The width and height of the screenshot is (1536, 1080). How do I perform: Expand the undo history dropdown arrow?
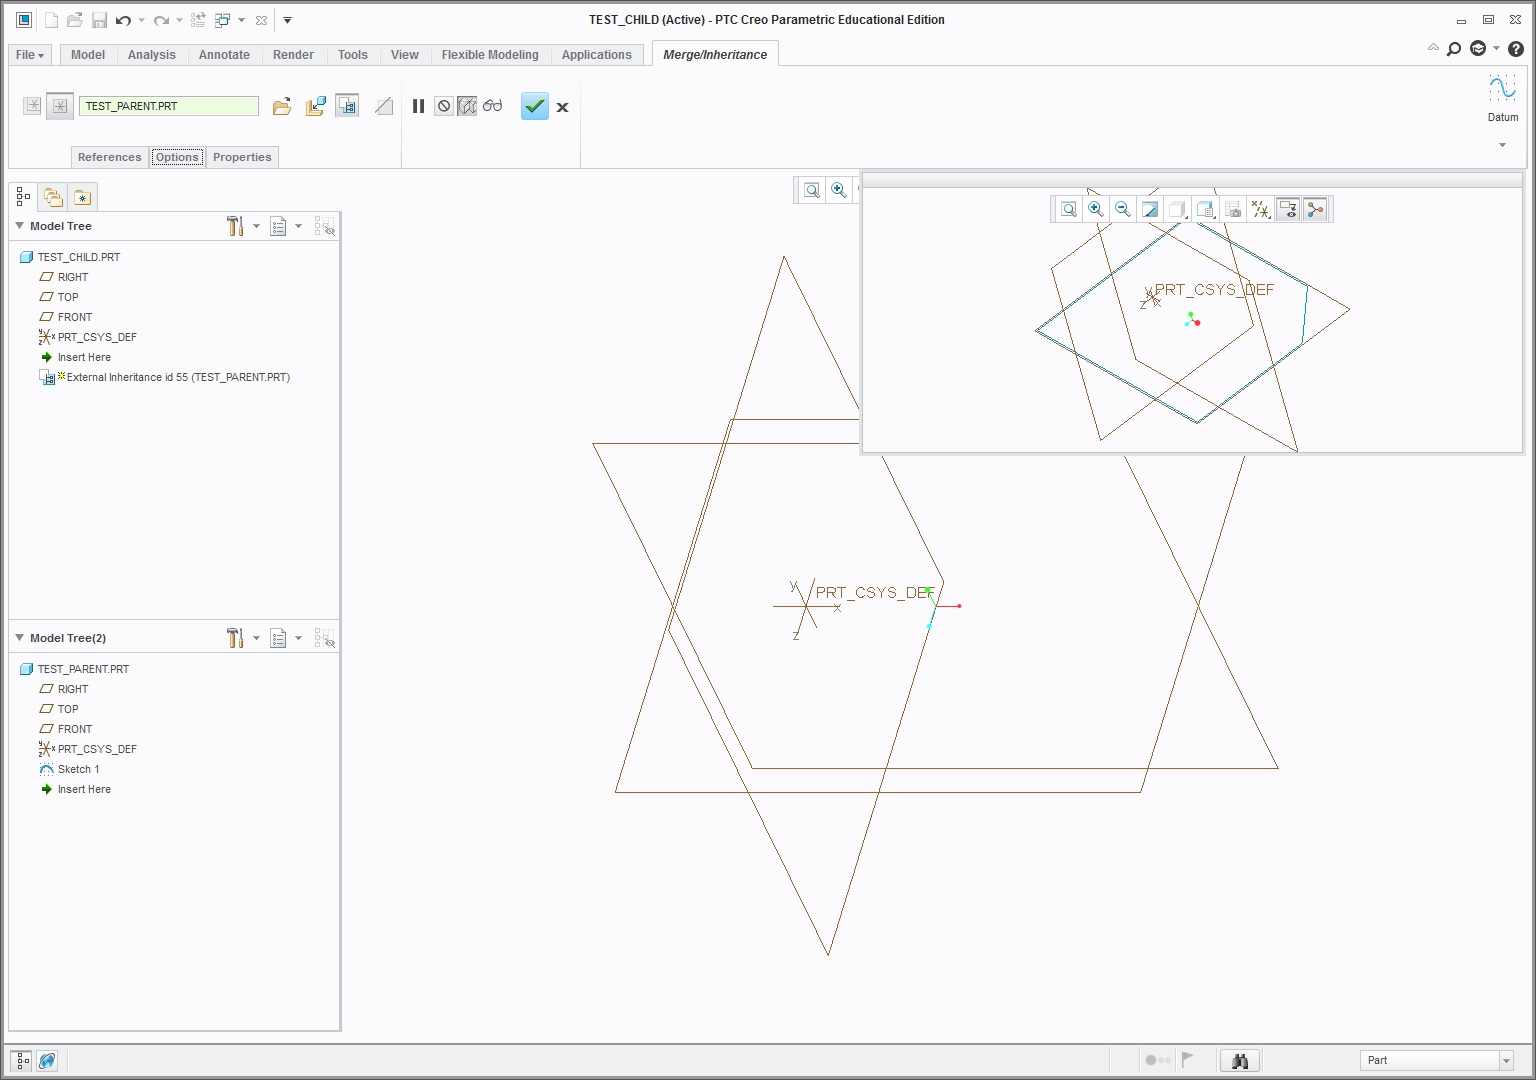point(141,20)
